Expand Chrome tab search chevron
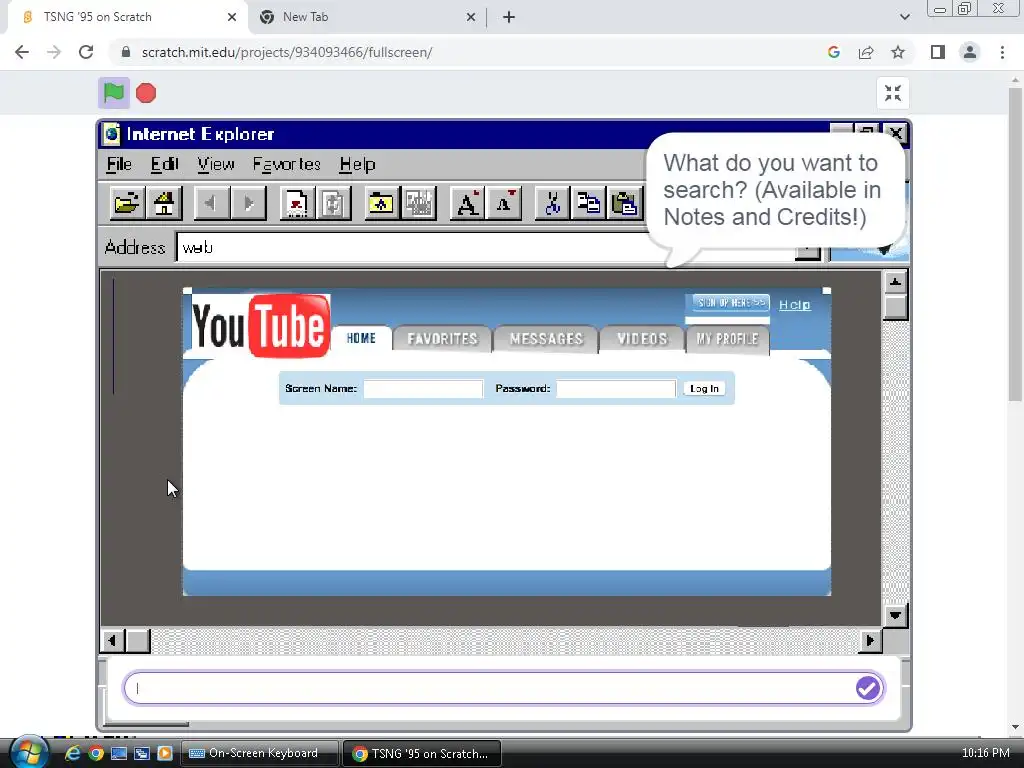This screenshot has width=1024, height=768. pos(904,17)
